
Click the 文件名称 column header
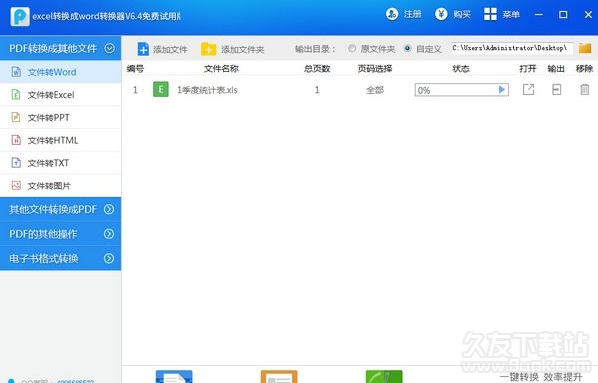(x=221, y=69)
